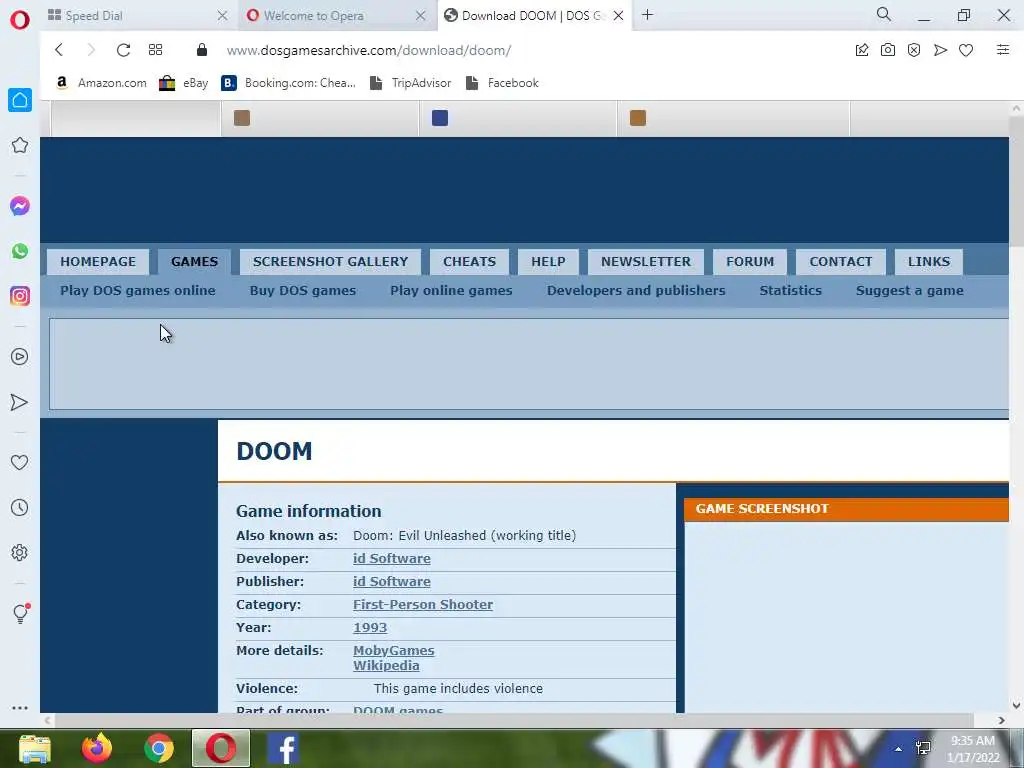Open the HOMEPAGE menu item
Viewport: 1024px width, 768px height.
98,261
